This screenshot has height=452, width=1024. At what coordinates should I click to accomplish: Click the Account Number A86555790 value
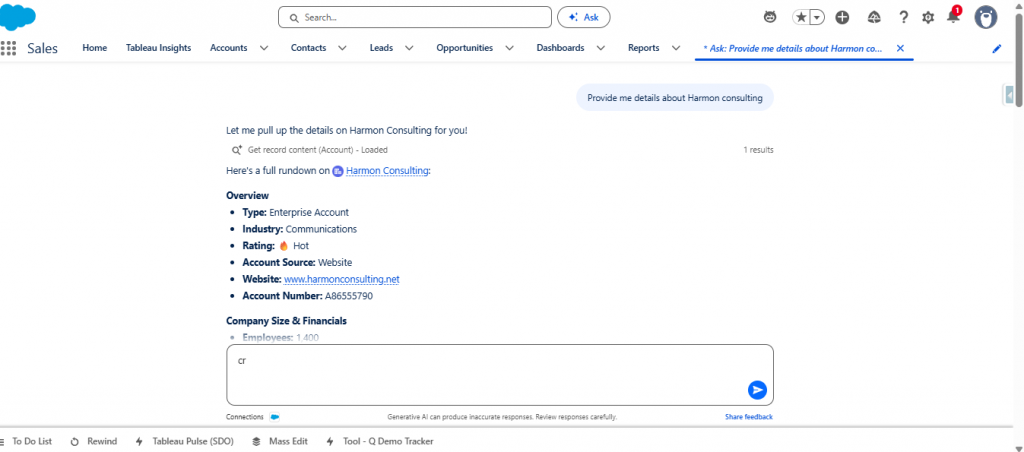coord(349,296)
